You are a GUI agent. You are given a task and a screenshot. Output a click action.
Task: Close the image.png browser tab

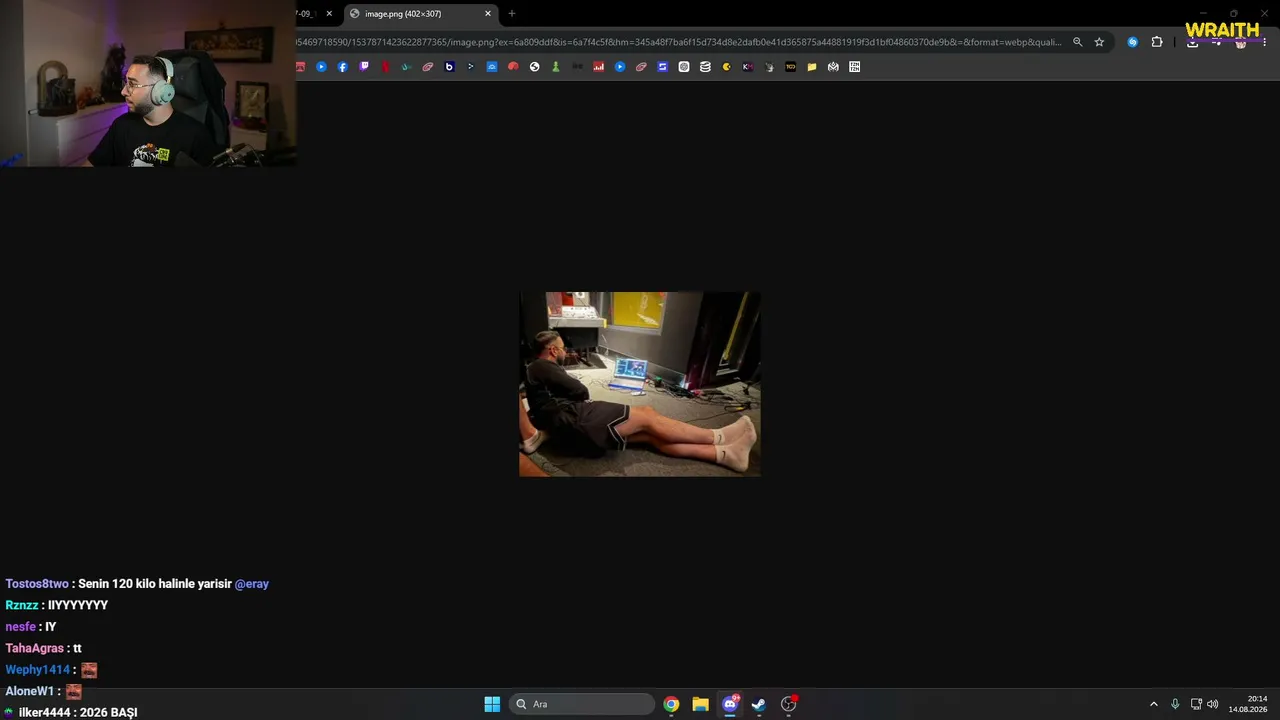[488, 14]
